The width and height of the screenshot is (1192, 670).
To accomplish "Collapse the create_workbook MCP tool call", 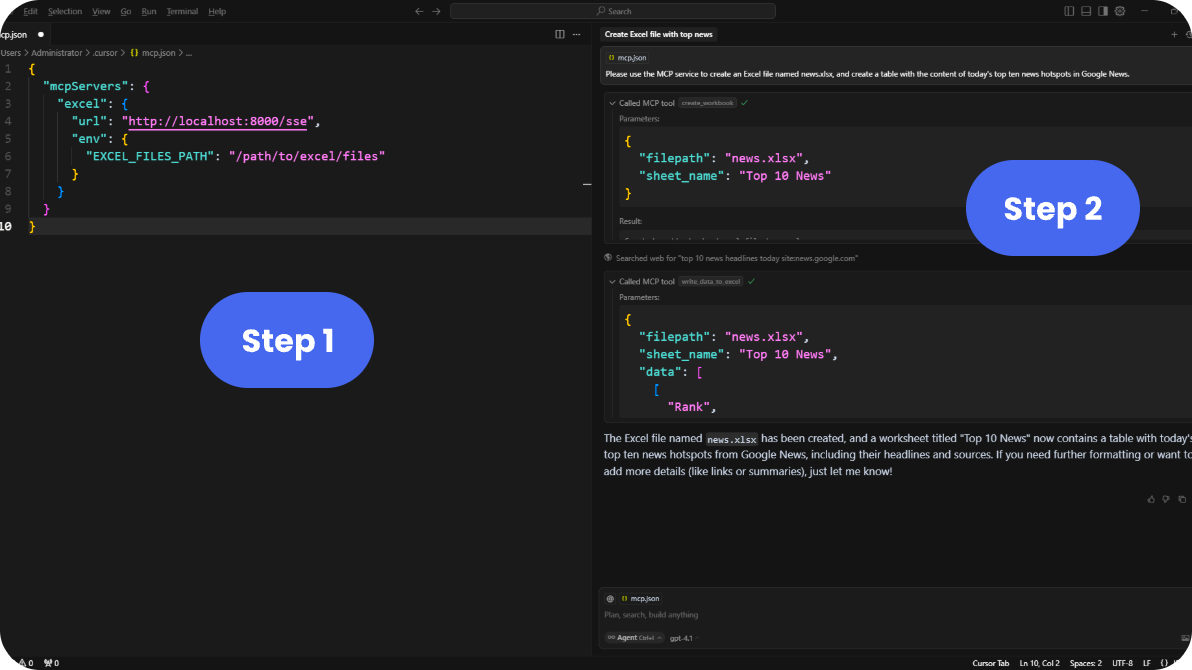I will [x=611, y=103].
